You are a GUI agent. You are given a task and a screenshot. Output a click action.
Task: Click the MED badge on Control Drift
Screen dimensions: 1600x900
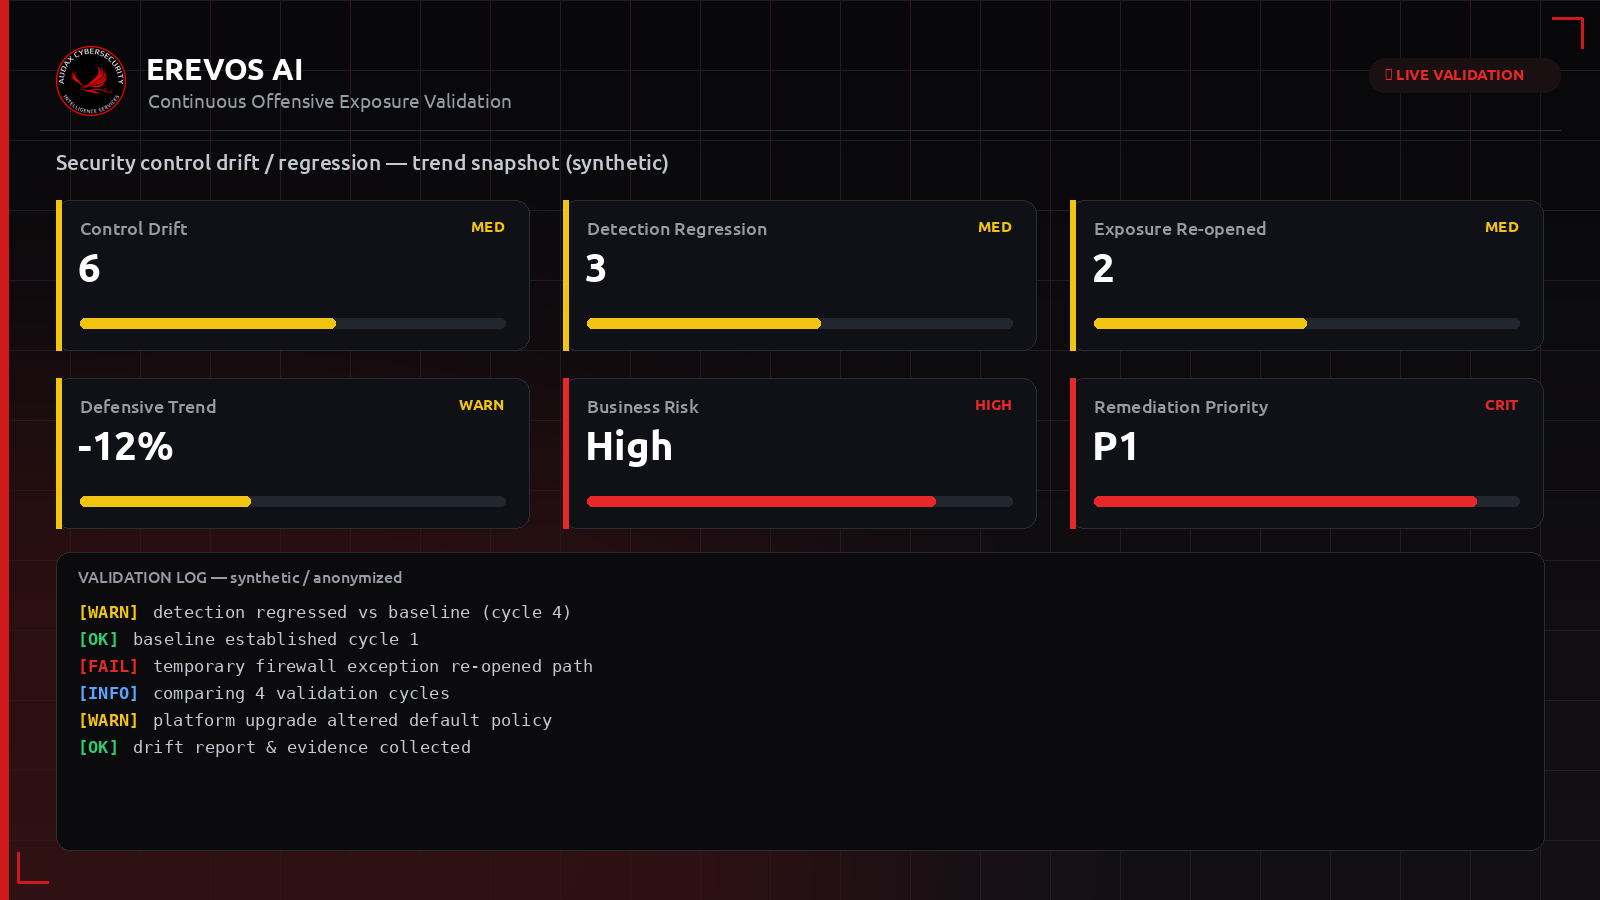[488, 227]
